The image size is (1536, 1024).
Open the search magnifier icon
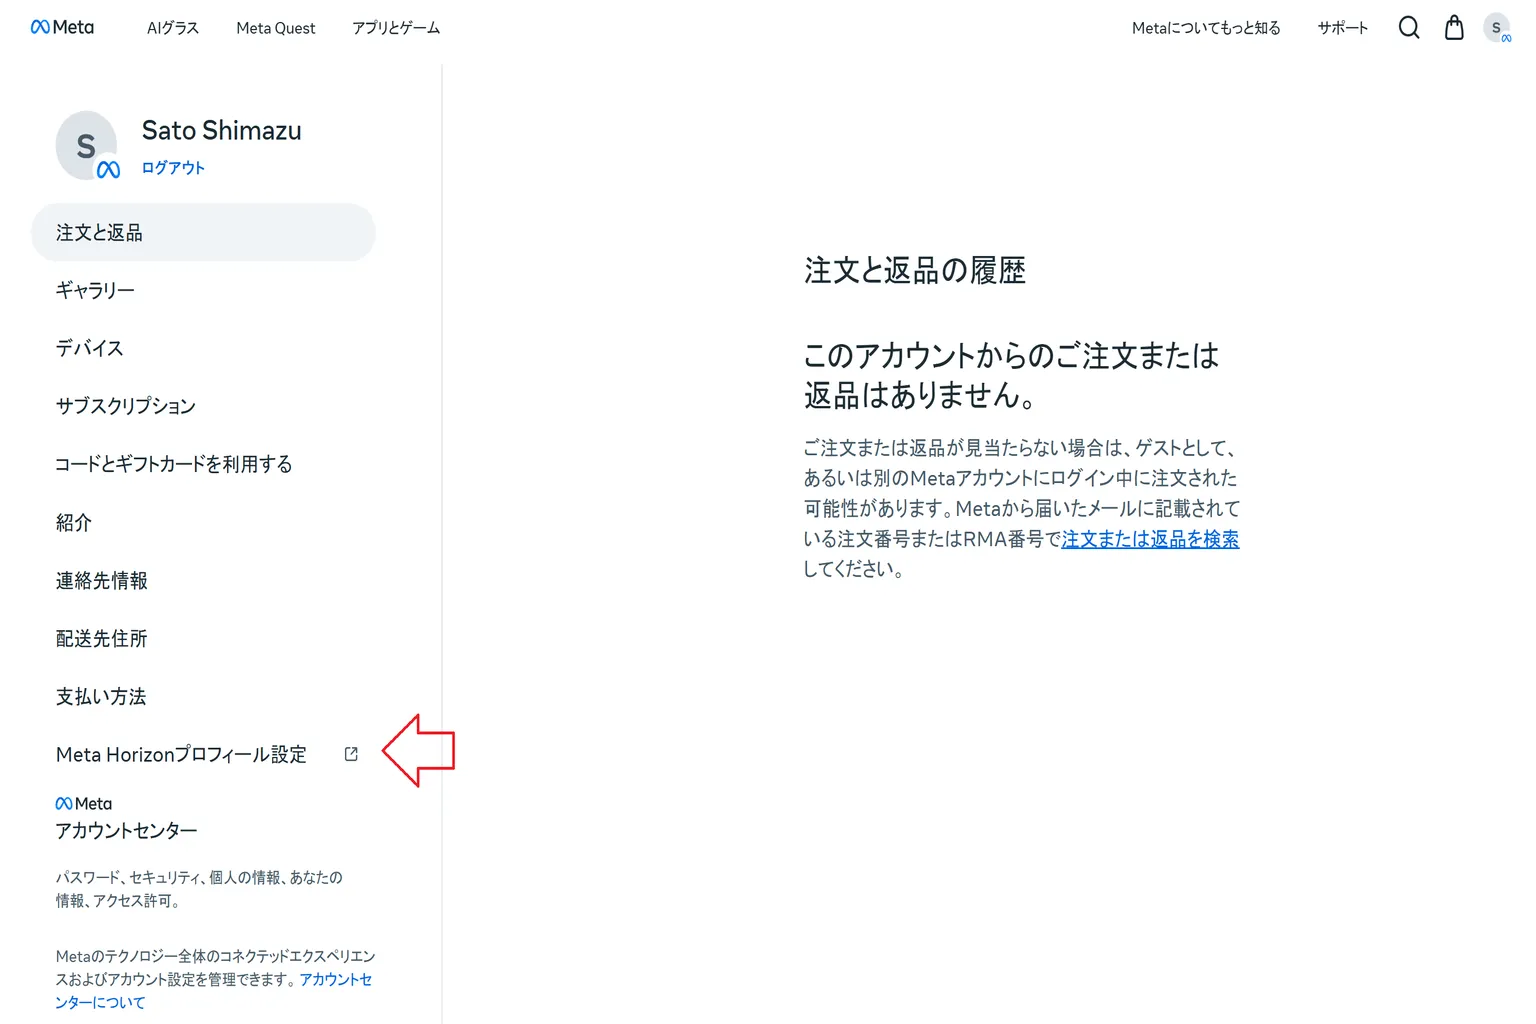(x=1408, y=27)
